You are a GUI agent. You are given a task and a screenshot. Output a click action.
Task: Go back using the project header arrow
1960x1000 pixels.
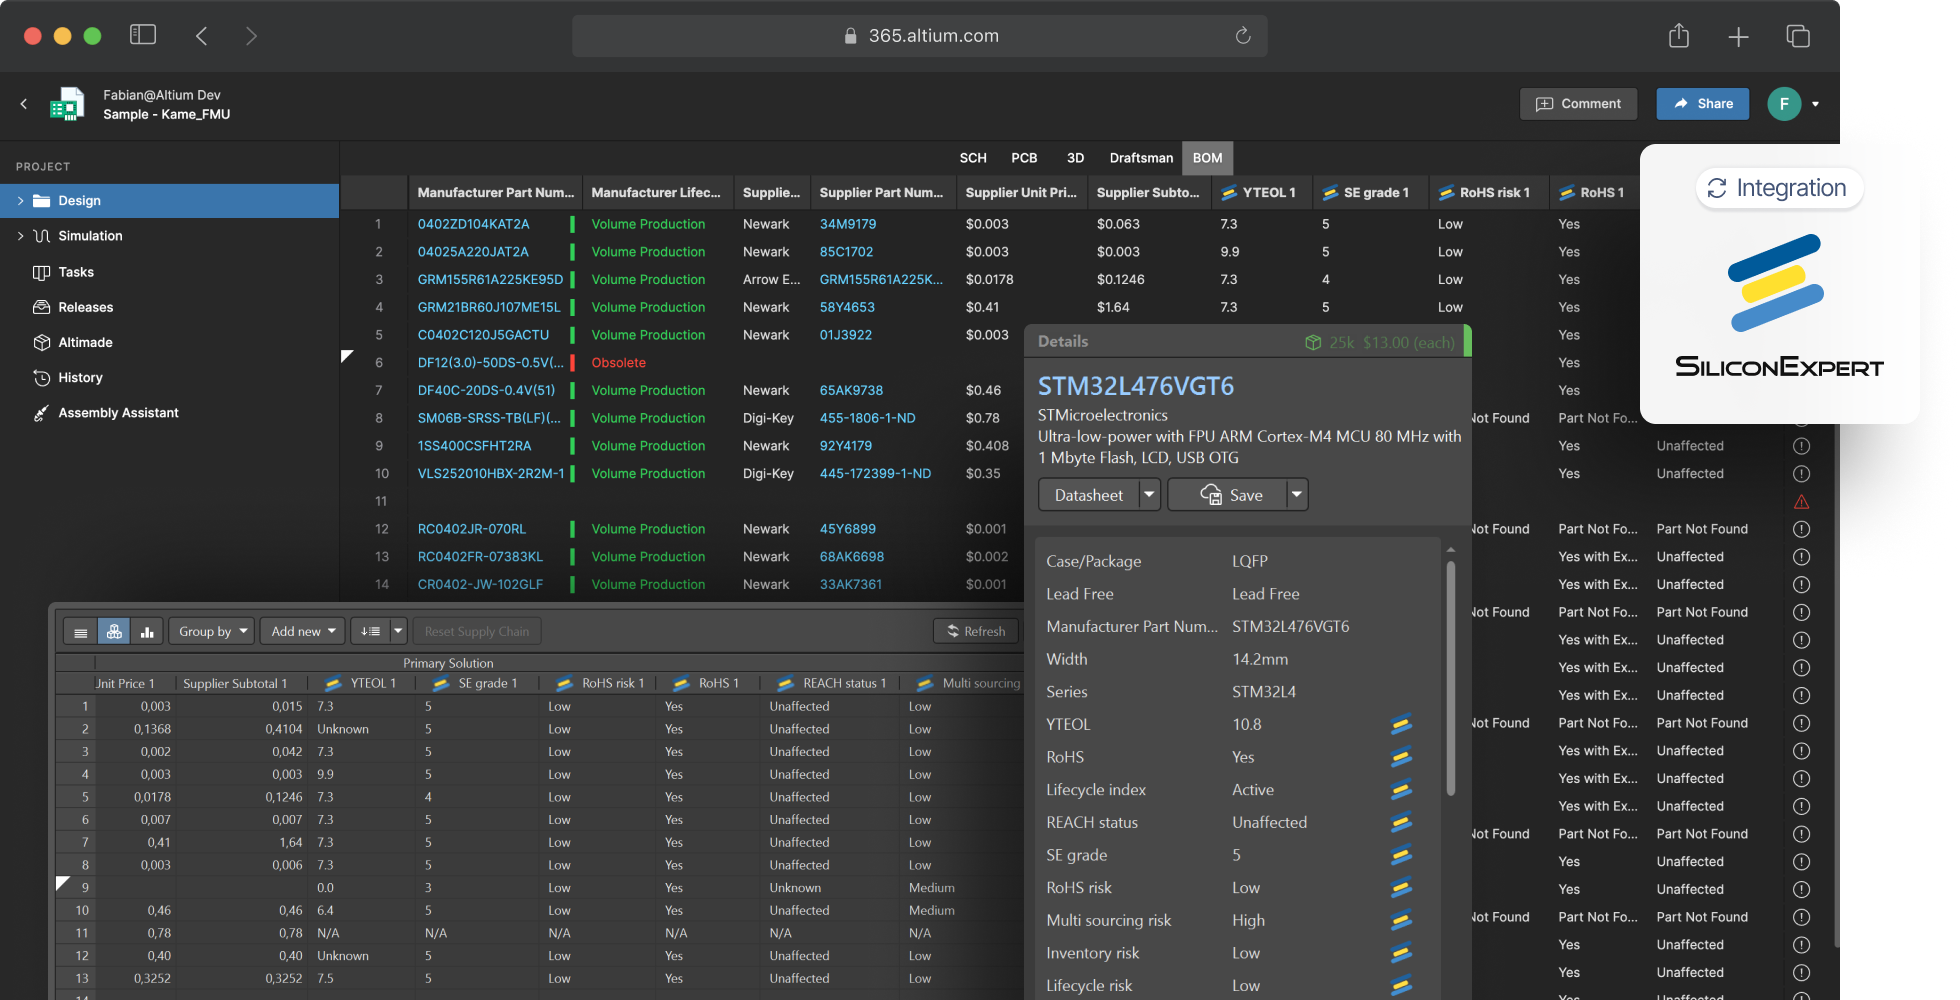tap(24, 104)
